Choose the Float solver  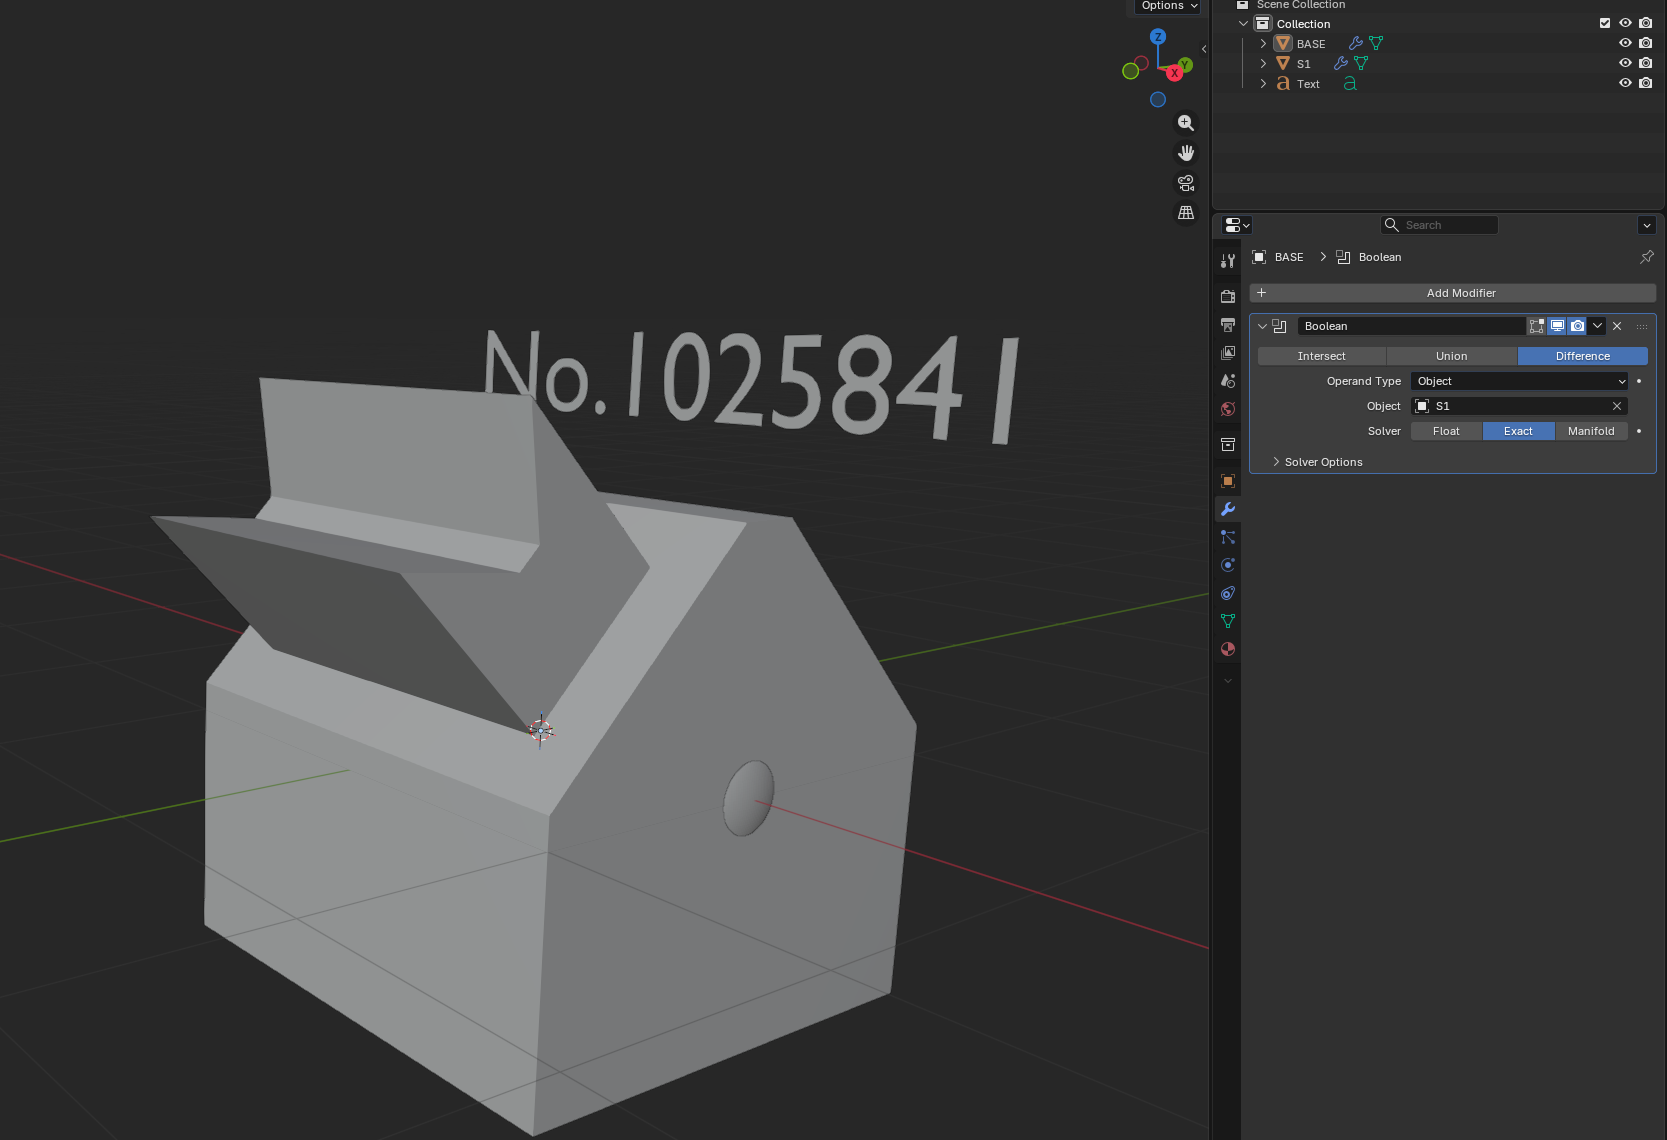point(1446,431)
